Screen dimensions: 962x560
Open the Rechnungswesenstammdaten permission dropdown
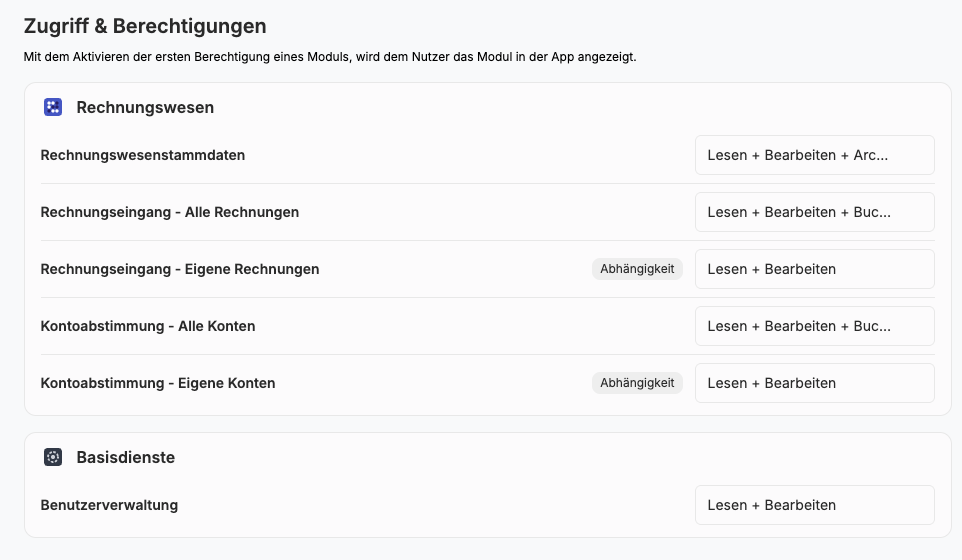(814, 155)
